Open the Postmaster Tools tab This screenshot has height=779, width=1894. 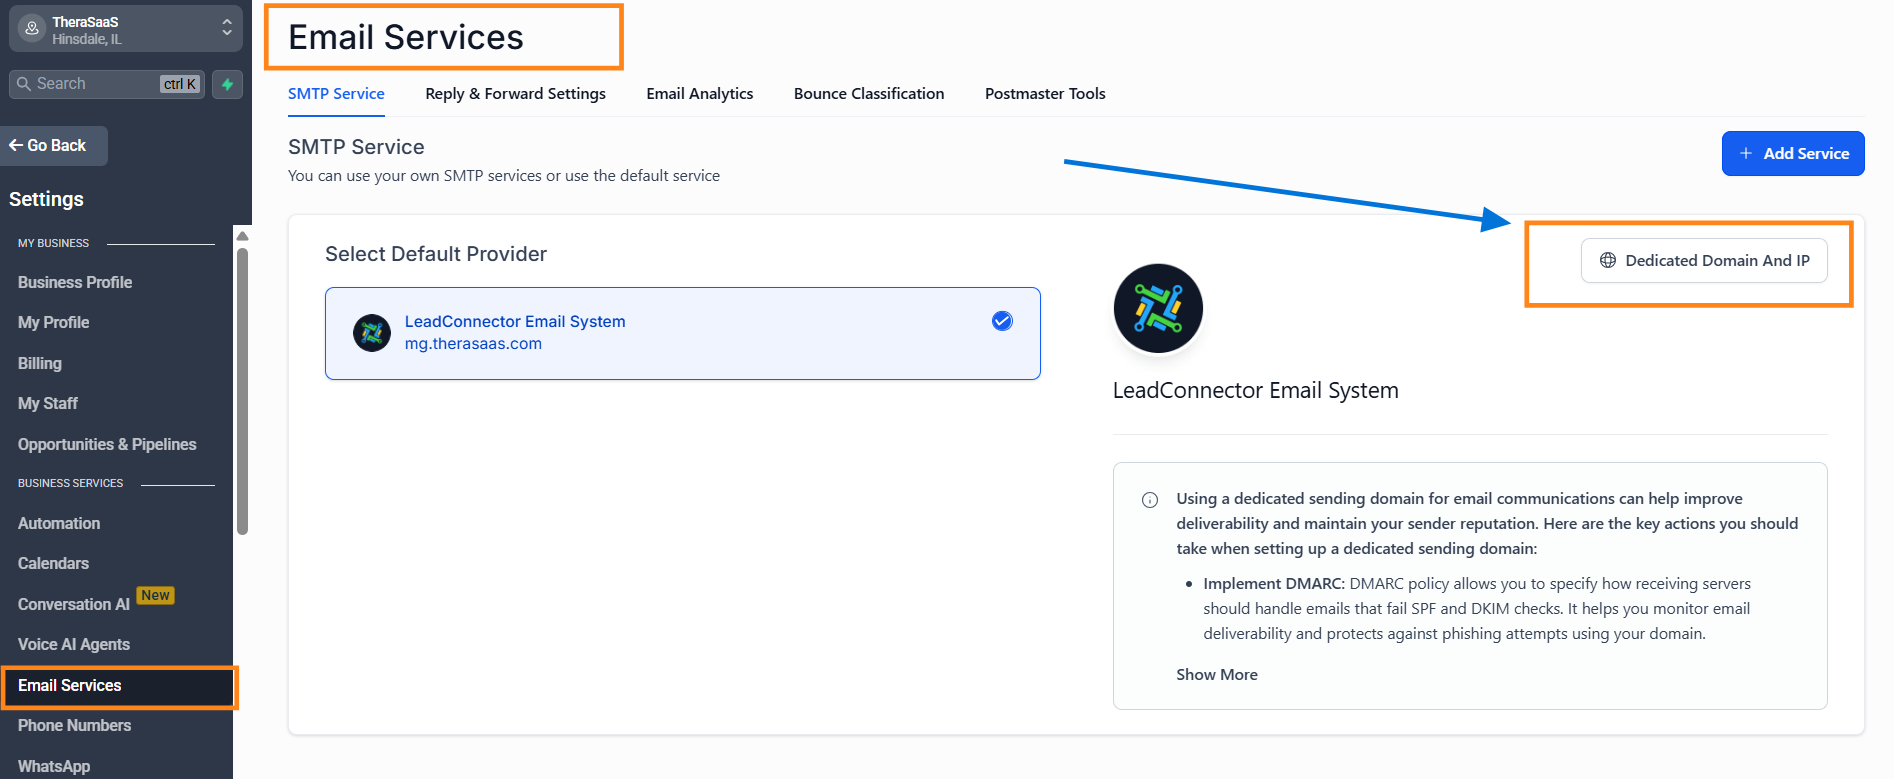pos(1045,94)
